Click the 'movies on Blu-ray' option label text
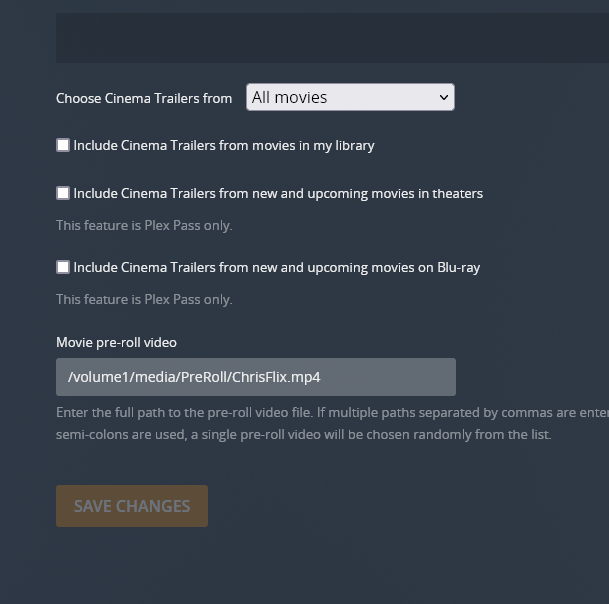This screenshot has height=604, width=609. (276, 267)
